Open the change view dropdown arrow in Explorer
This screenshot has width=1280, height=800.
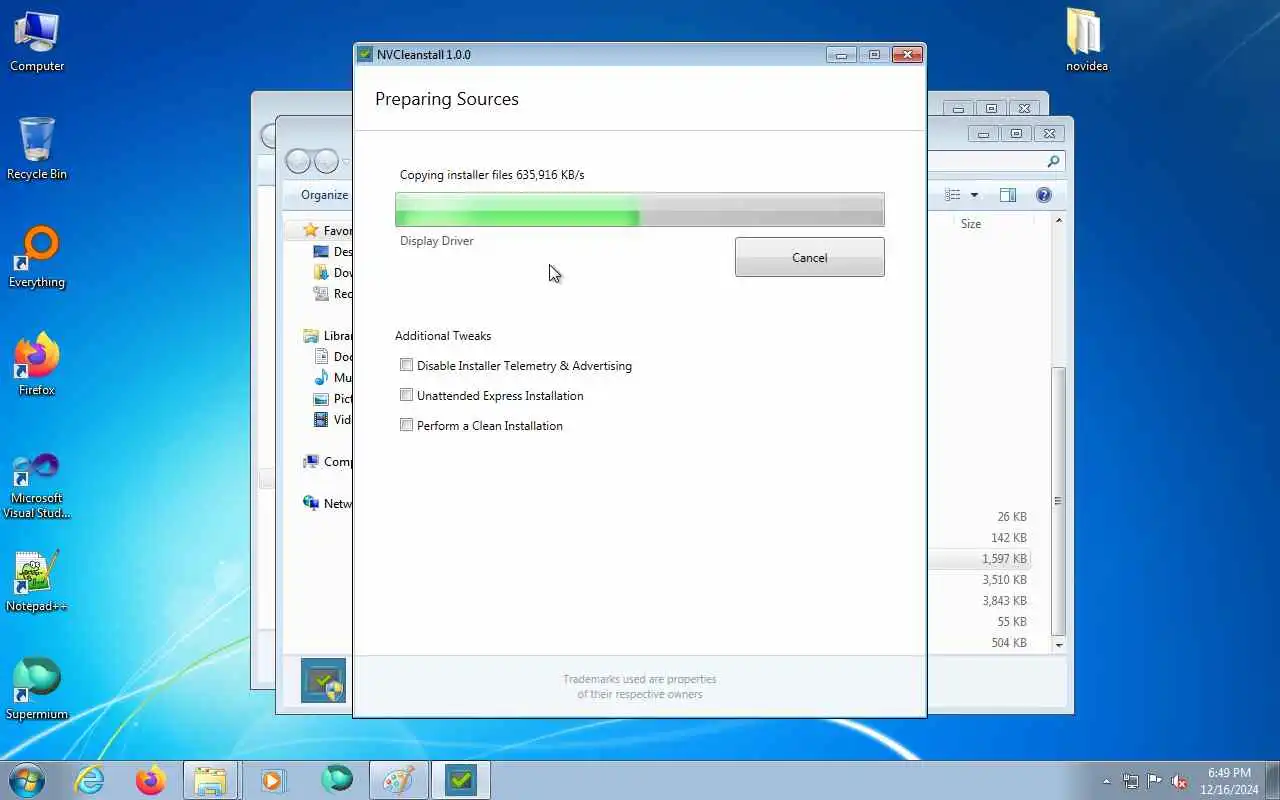pos(974,195)
